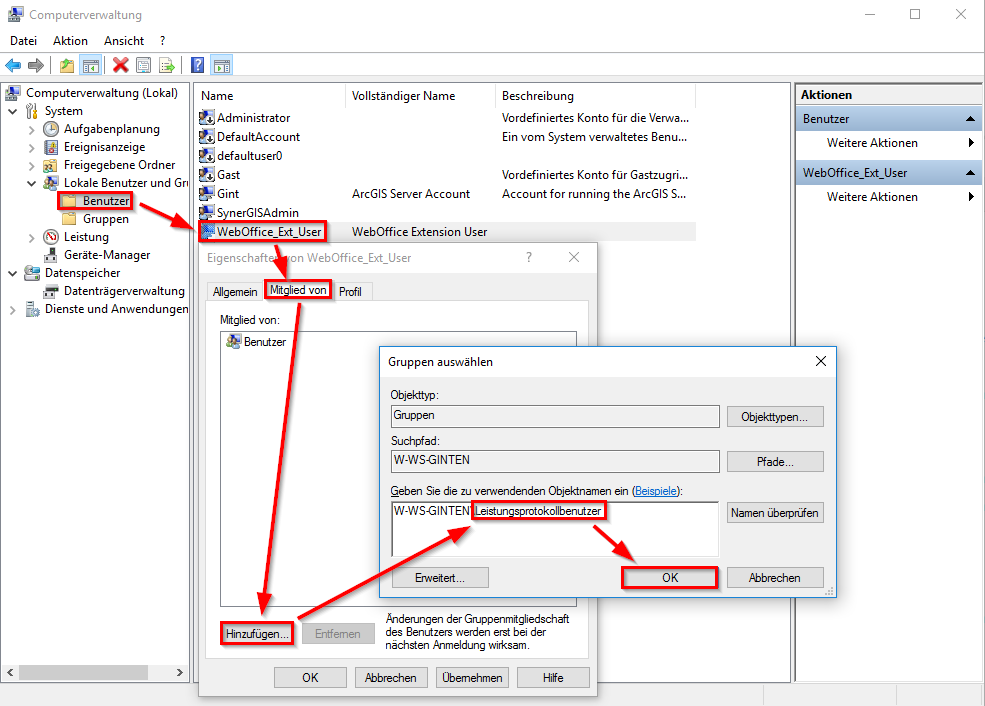
Task: Click the blue Back arrow in toolbar
Action: pyautogui.click(x=13, y=65)
